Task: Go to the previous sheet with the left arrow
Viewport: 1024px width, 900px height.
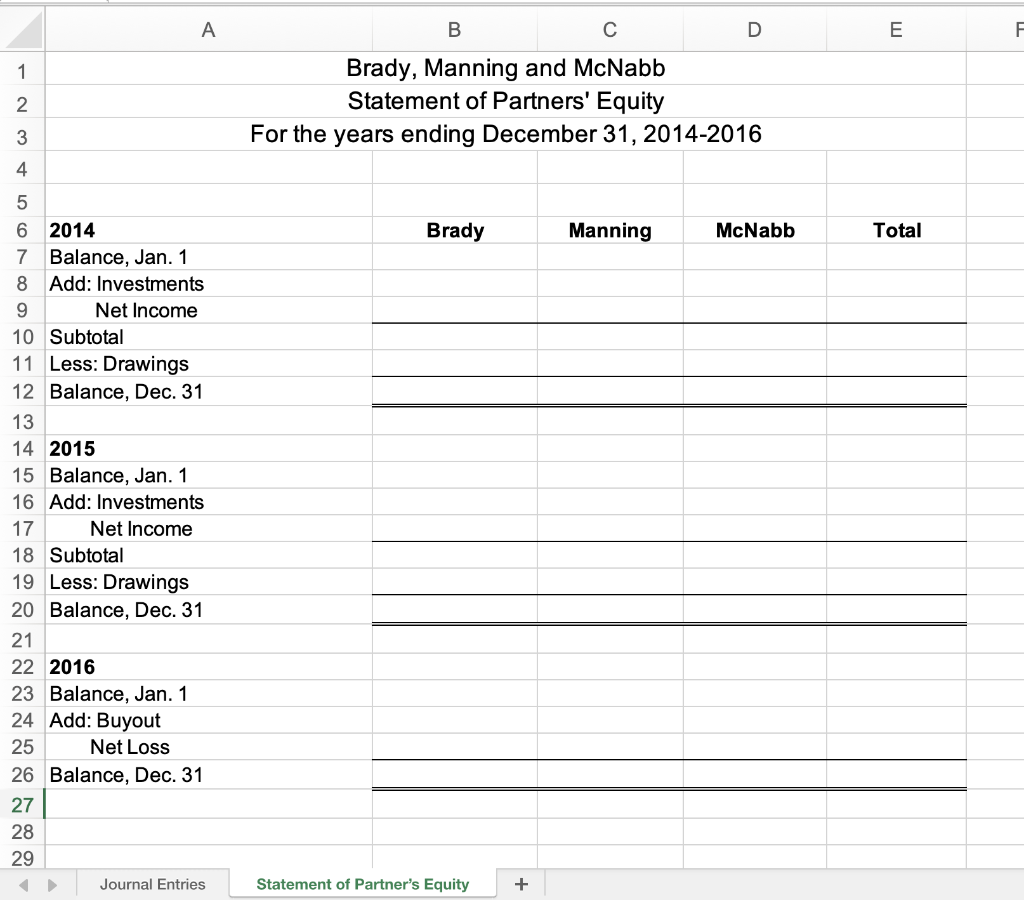Action: [x=24, y=885]
